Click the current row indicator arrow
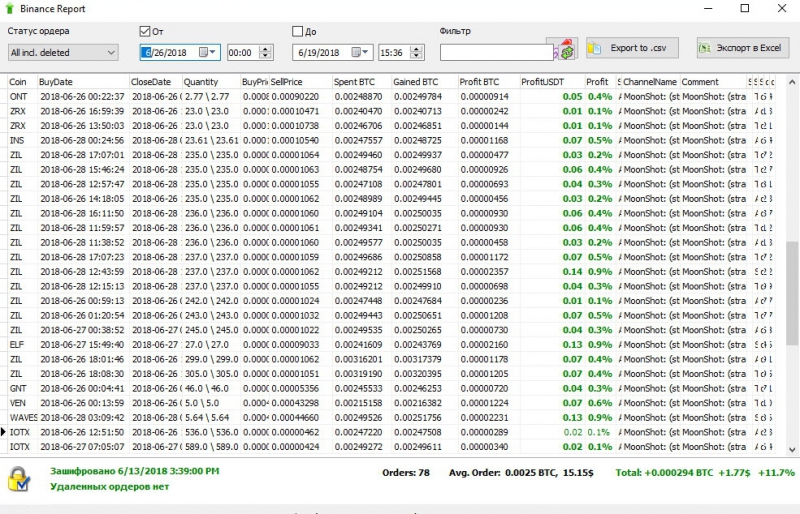This screenshot has width=800, height=514. (x=3, y=432)
